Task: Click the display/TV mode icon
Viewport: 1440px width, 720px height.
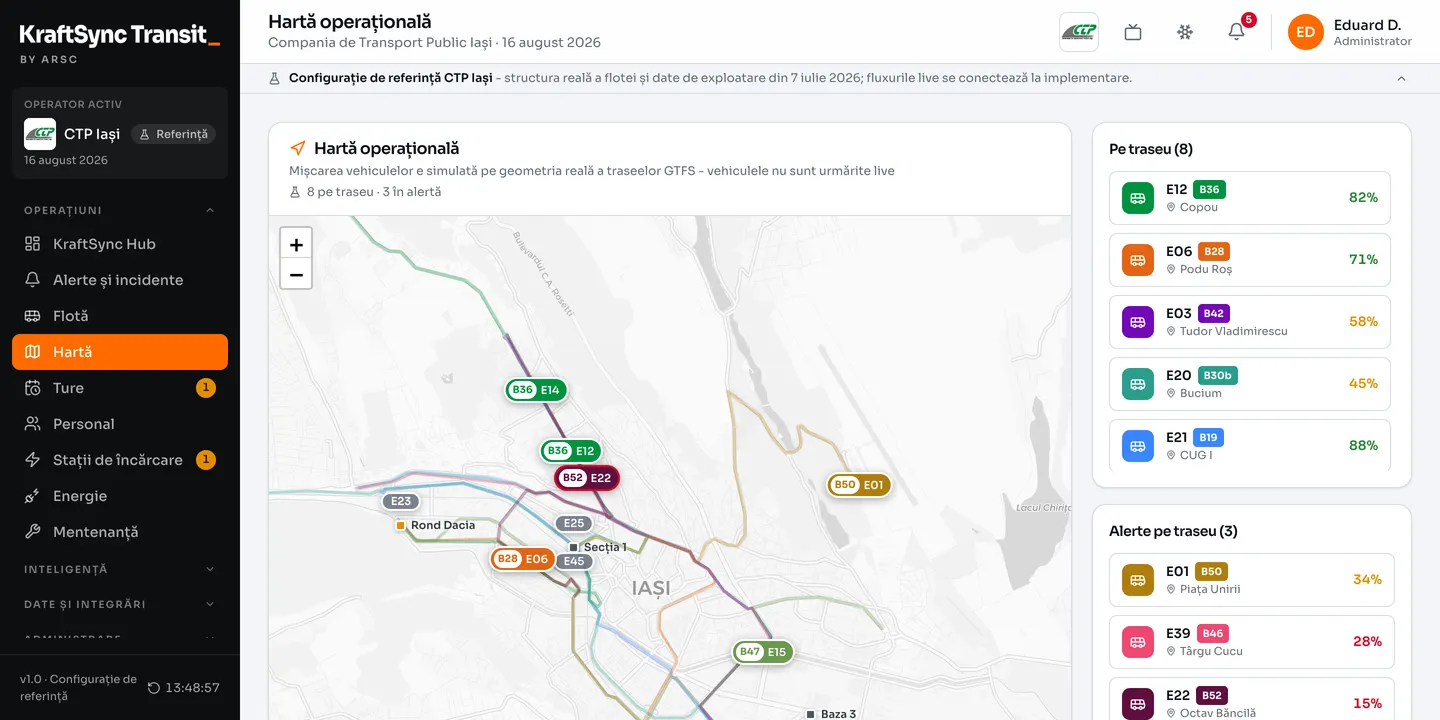Action: point(1133,32)
